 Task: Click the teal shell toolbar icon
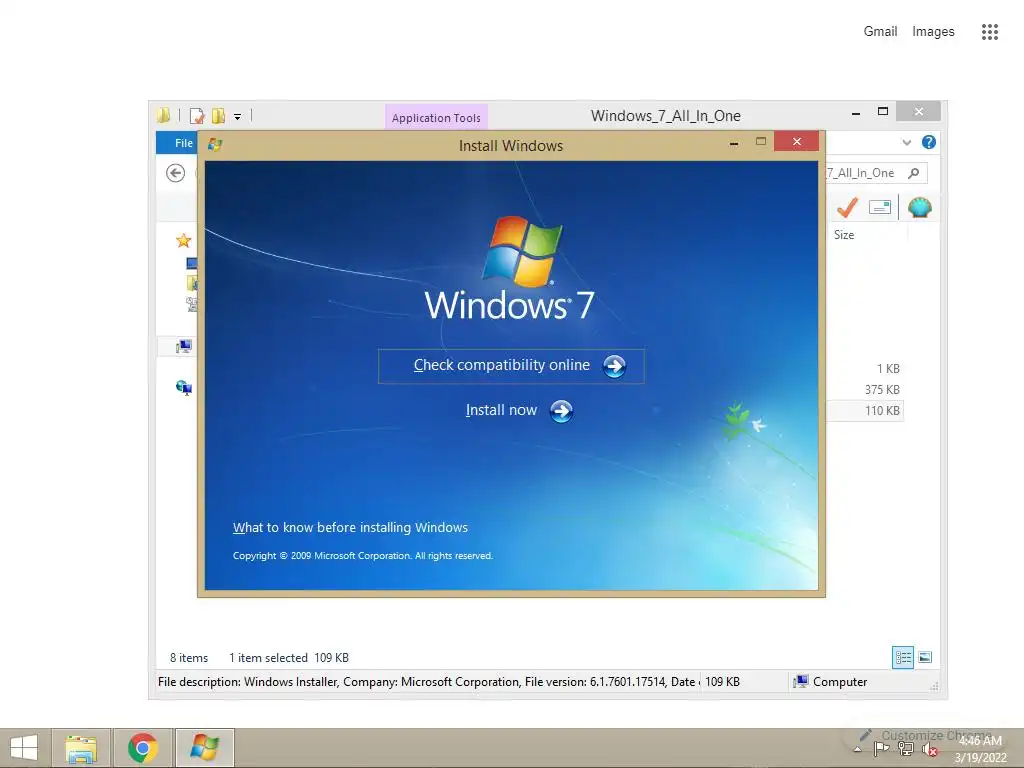click(x=920, y=208)
